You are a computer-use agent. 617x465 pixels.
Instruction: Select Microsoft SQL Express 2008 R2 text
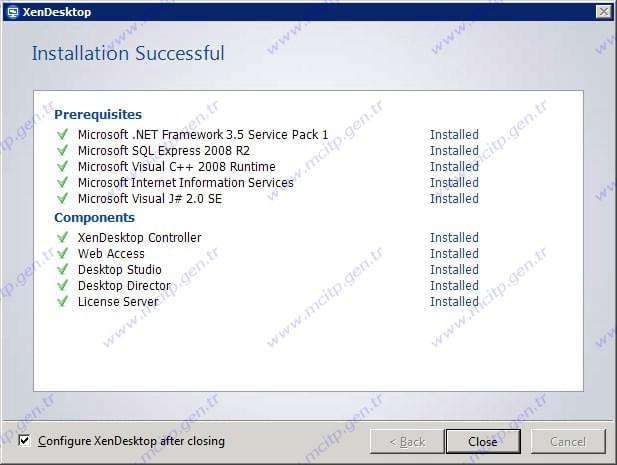(x=164, y=151)
